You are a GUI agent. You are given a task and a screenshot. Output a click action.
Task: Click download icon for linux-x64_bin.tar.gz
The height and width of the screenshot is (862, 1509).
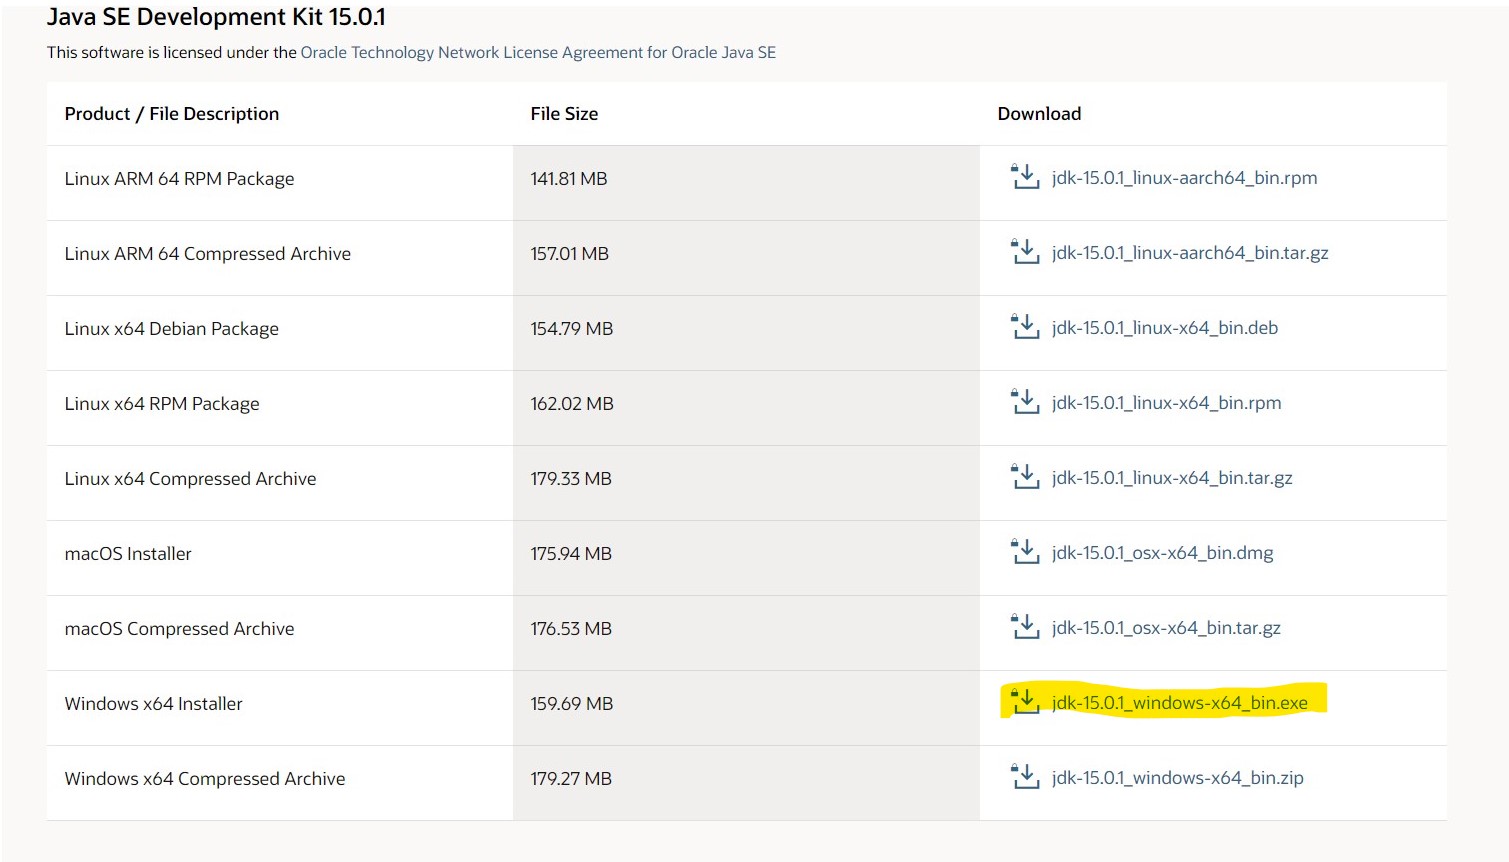[x=1025, y=477]
